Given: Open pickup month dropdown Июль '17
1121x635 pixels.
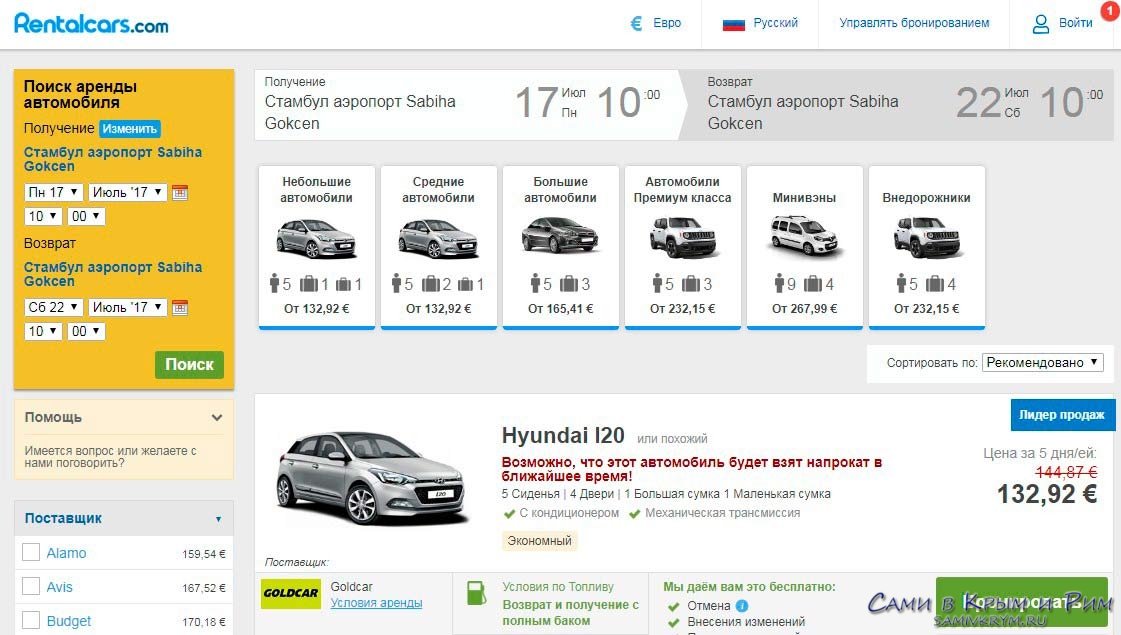Looking at the screenshot, I should point(128,192).
